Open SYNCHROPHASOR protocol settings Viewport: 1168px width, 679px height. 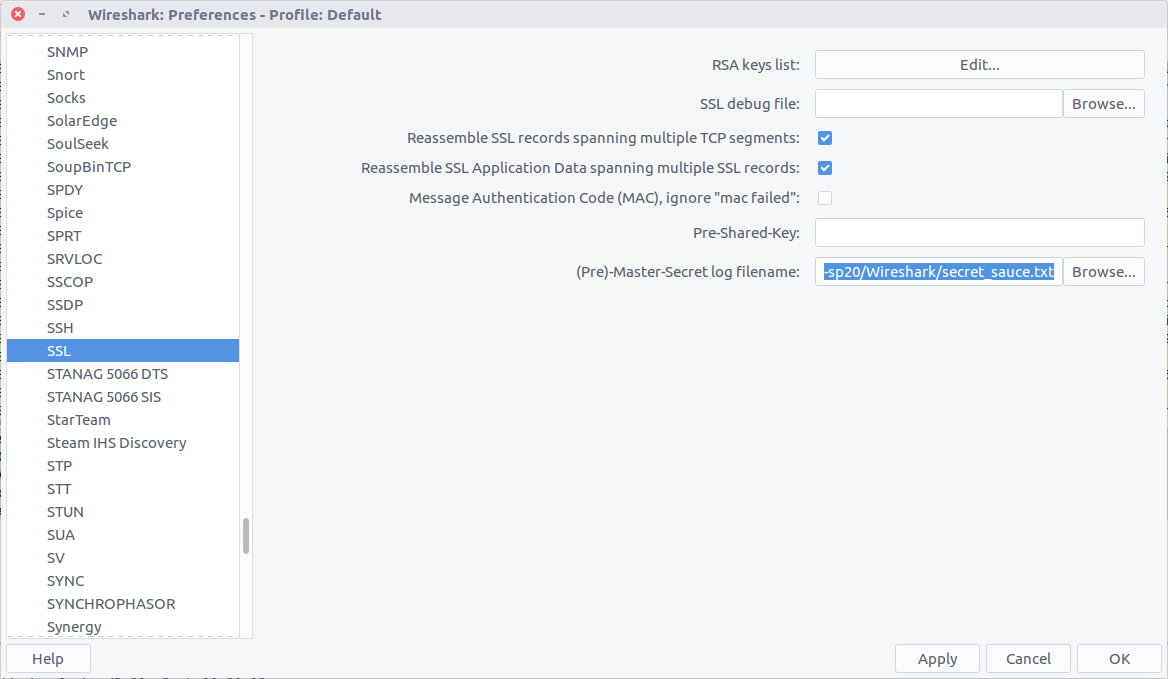(x=111, y=604)
